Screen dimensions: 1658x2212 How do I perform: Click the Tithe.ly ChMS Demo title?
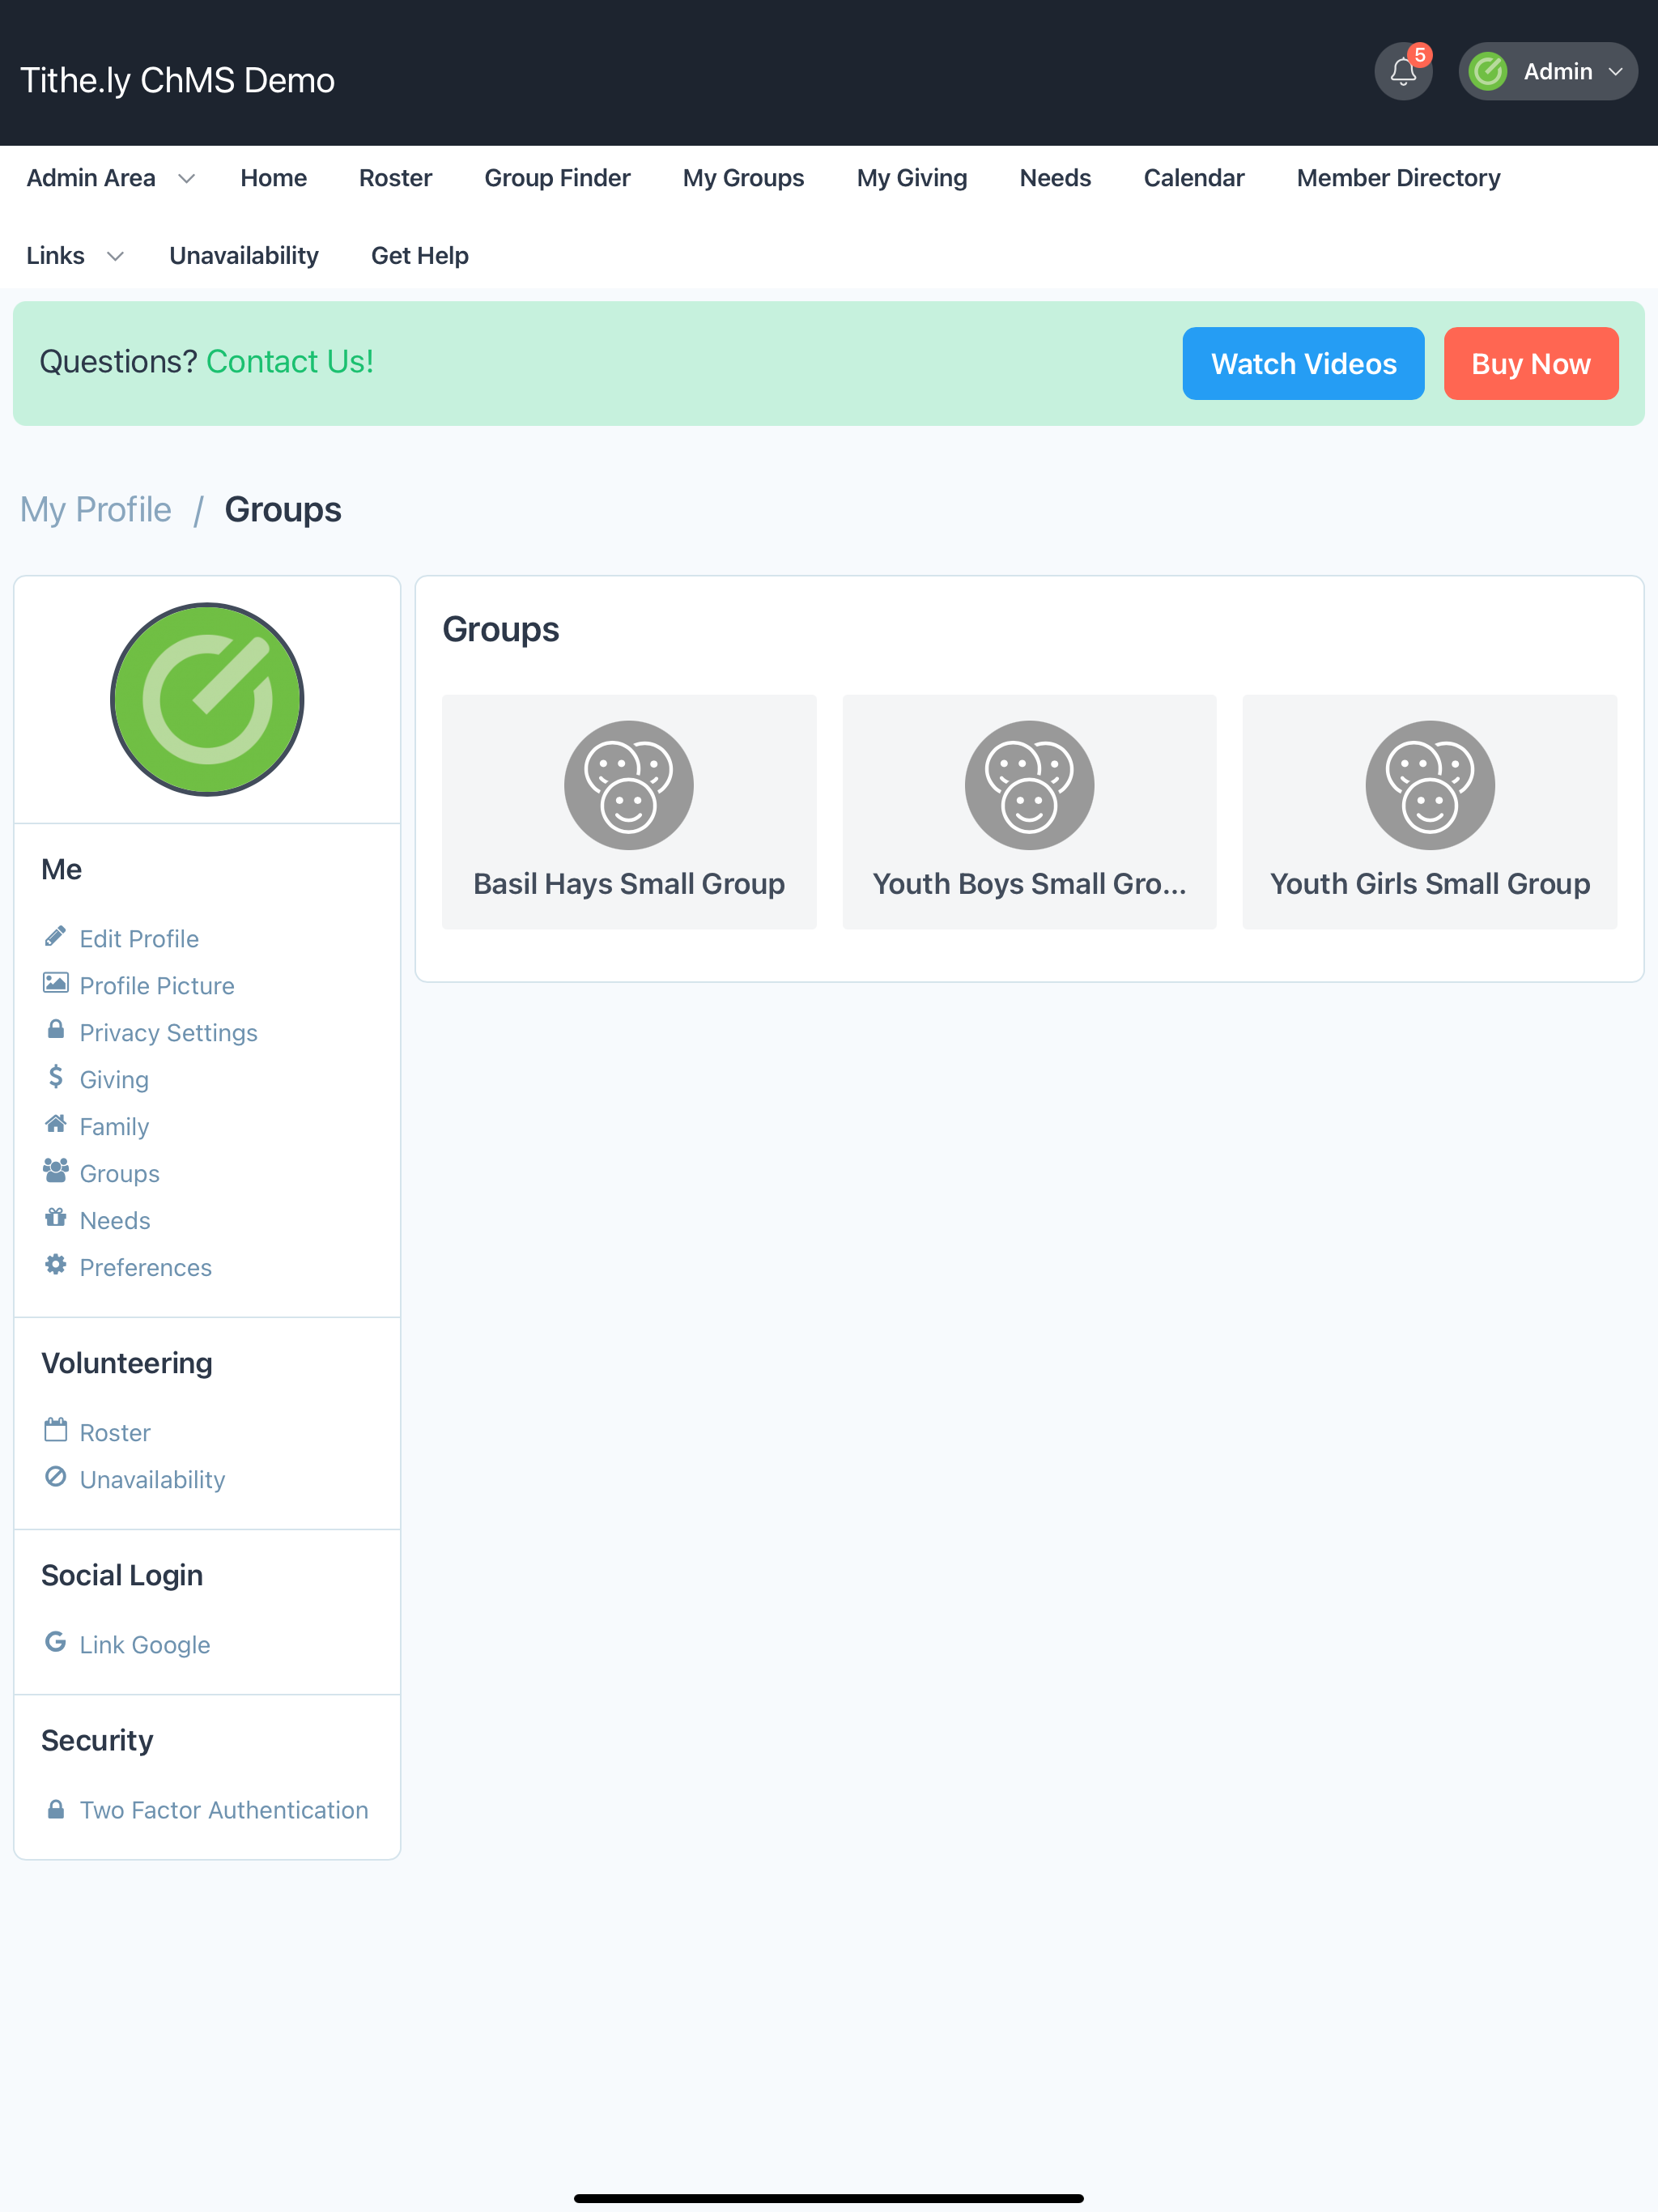(177, 80)
